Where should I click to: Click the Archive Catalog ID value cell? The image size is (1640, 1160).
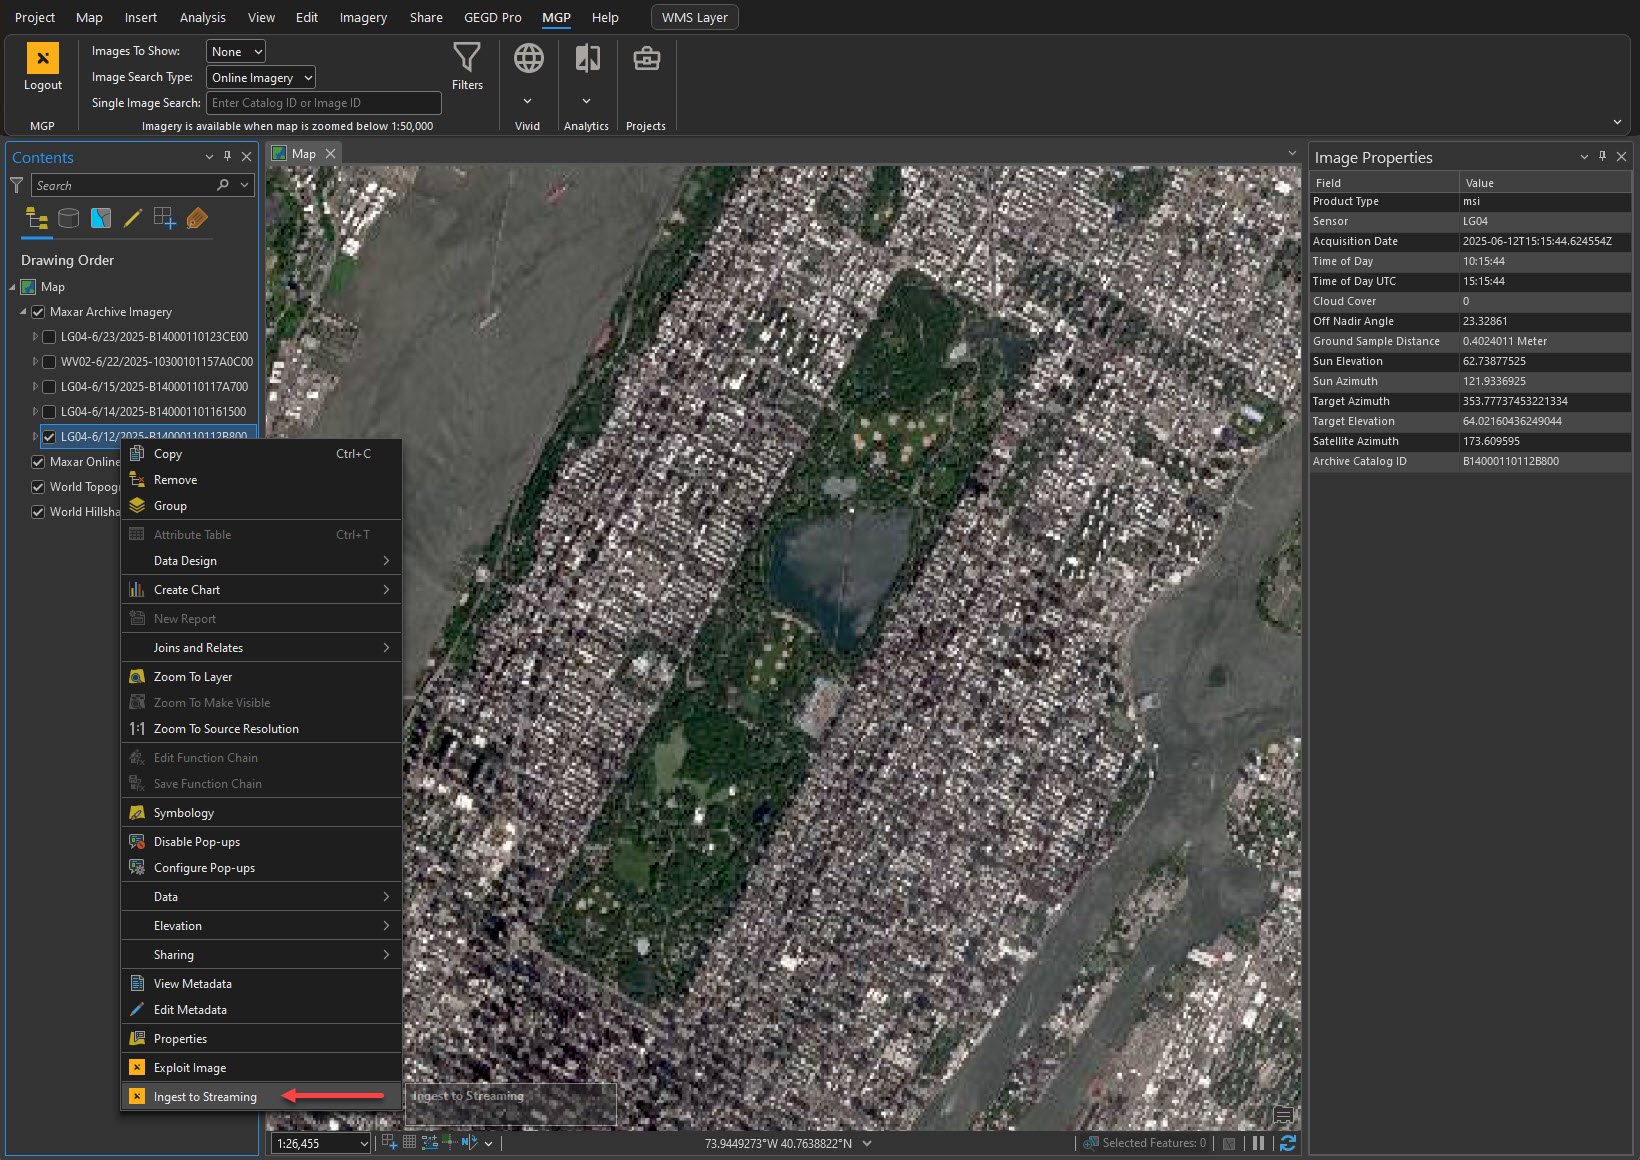1545,461
